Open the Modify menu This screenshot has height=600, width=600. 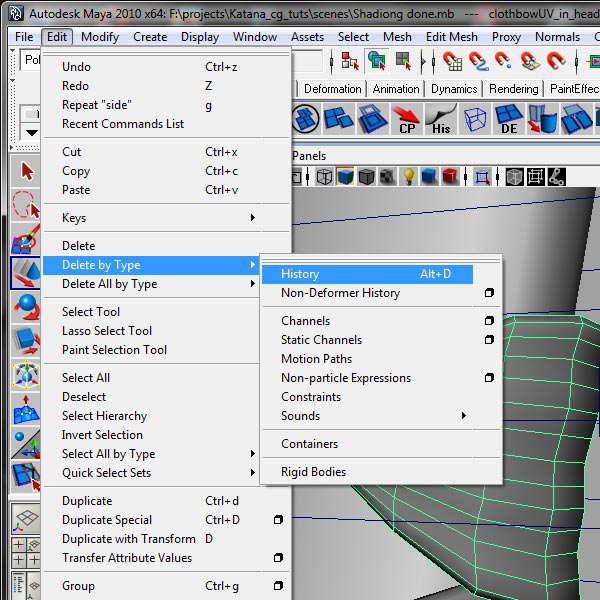click(100, 37)
